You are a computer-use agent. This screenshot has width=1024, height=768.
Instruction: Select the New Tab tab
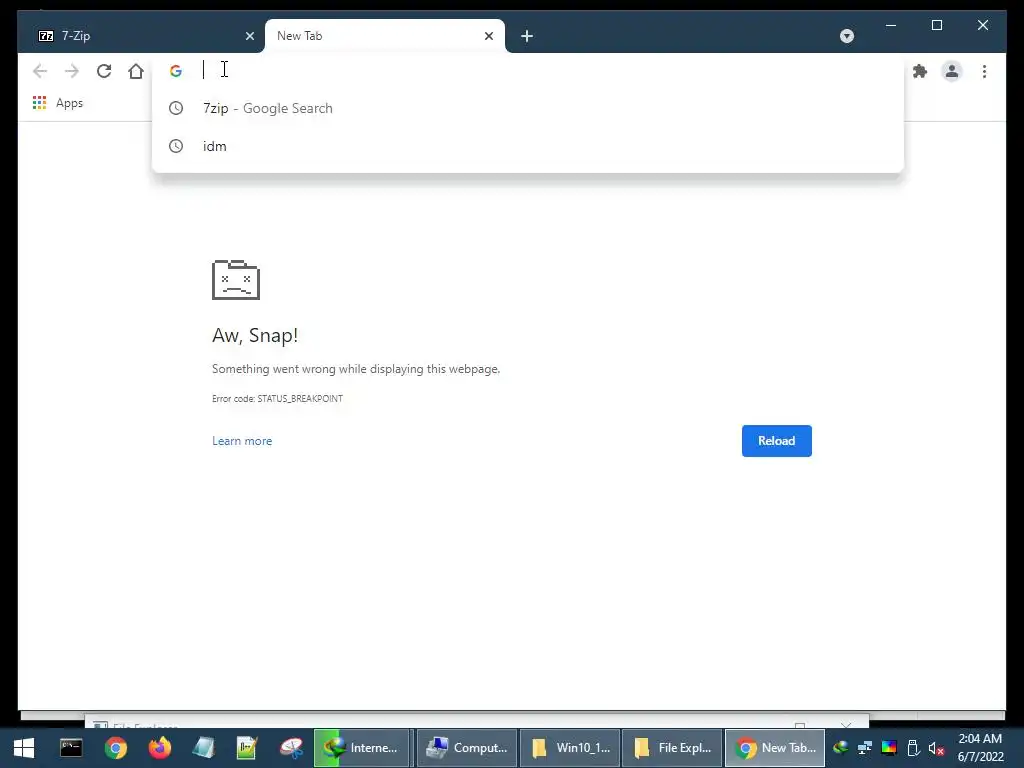click(x=384, y=36)
